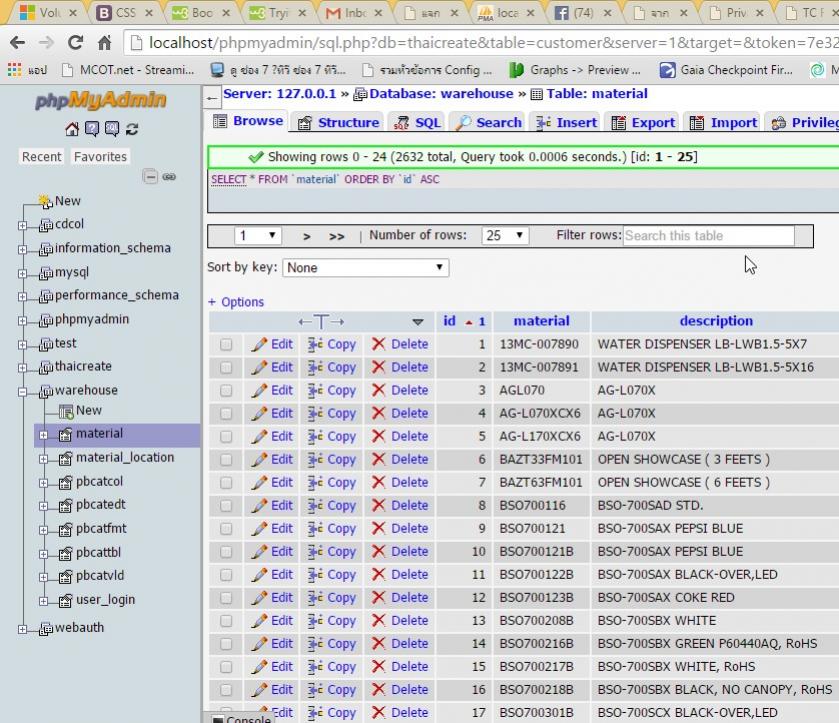Expand the thaicreate database tree node
839x723 pixels.
22,367
